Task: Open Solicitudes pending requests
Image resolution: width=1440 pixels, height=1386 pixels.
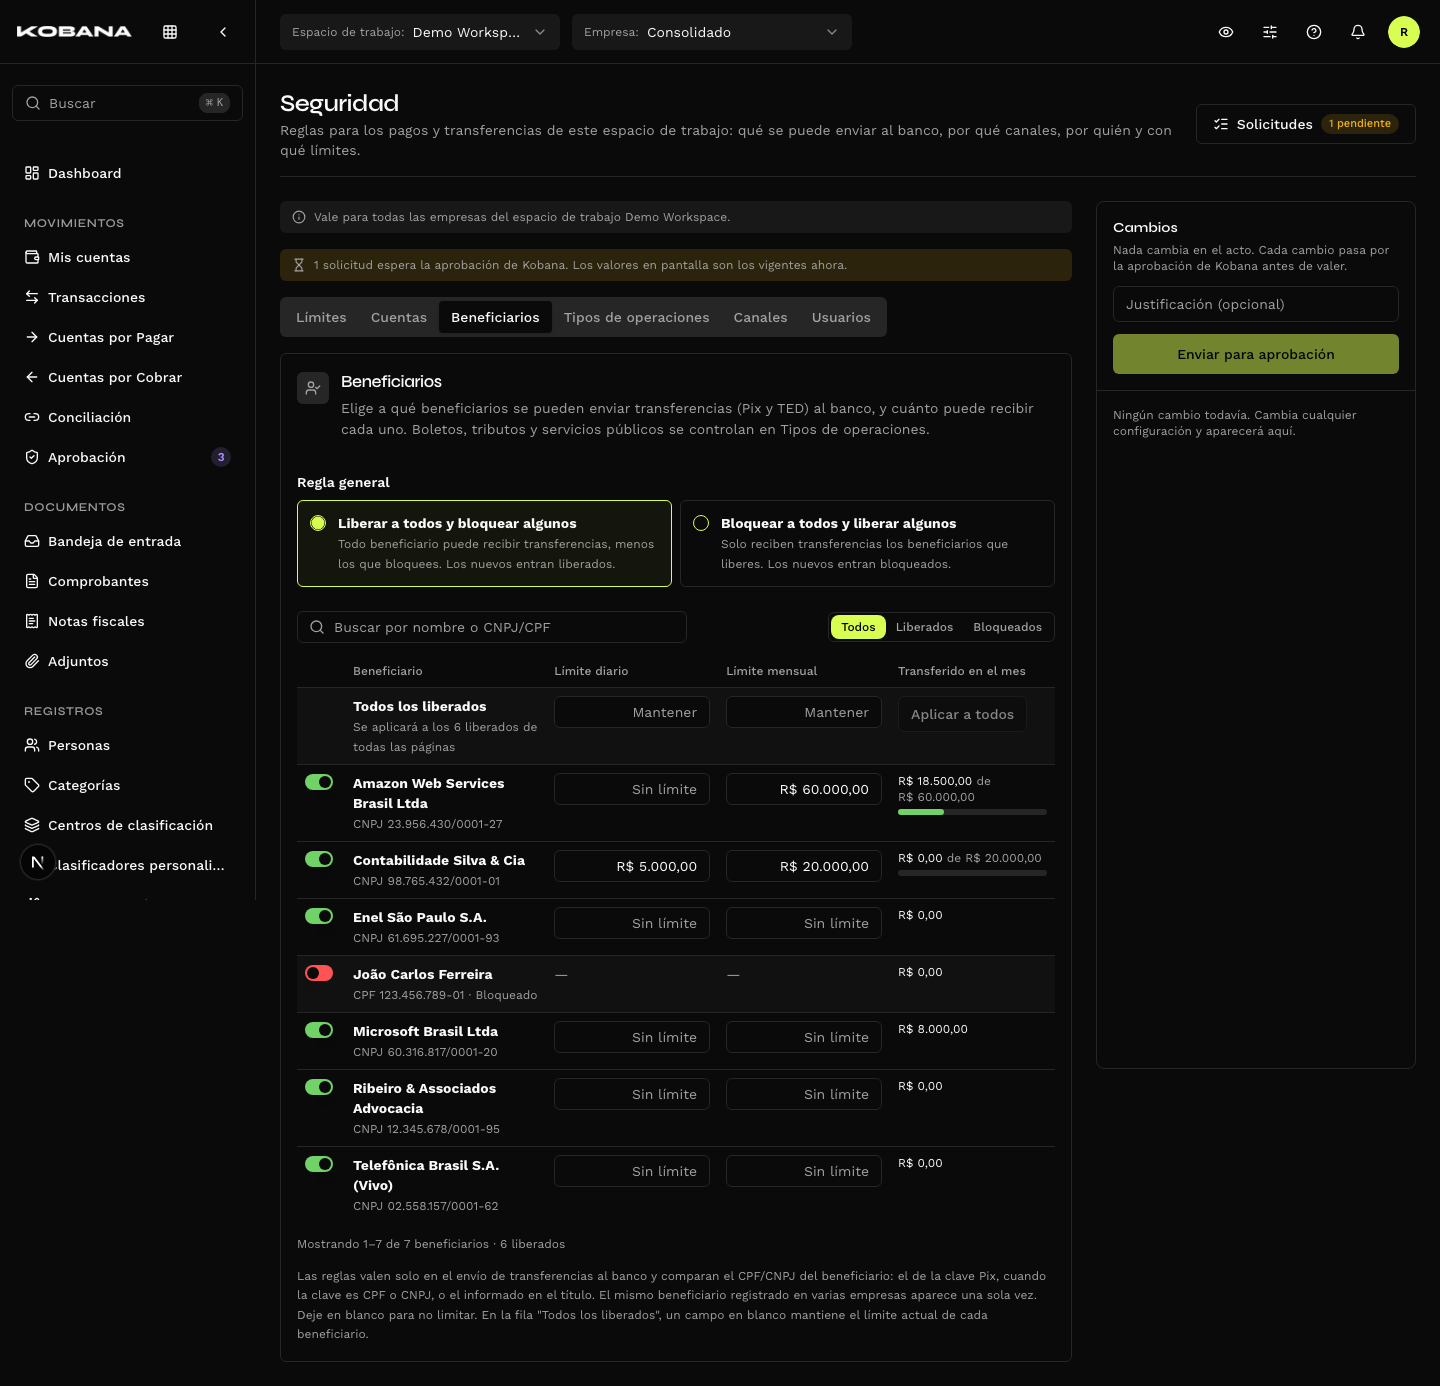Action: coord(1306,124)
